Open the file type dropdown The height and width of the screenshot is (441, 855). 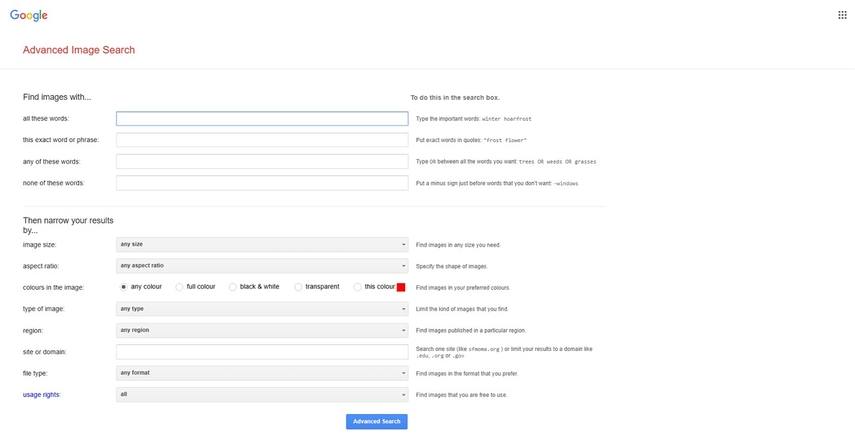[x=262, y=373]
